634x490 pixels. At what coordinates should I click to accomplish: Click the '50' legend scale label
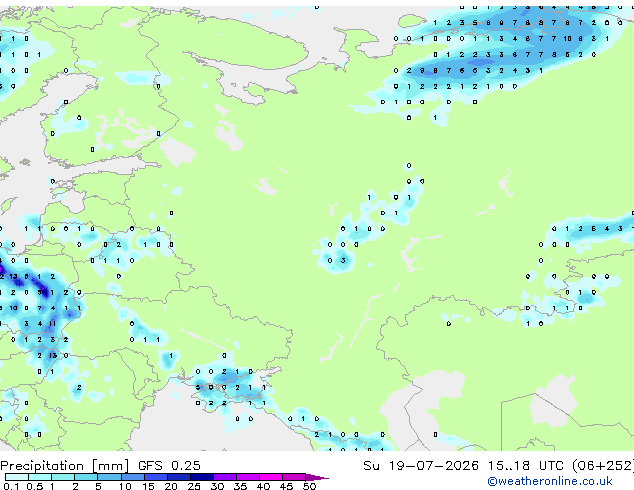pyautogui.click(x=309, y=486)
